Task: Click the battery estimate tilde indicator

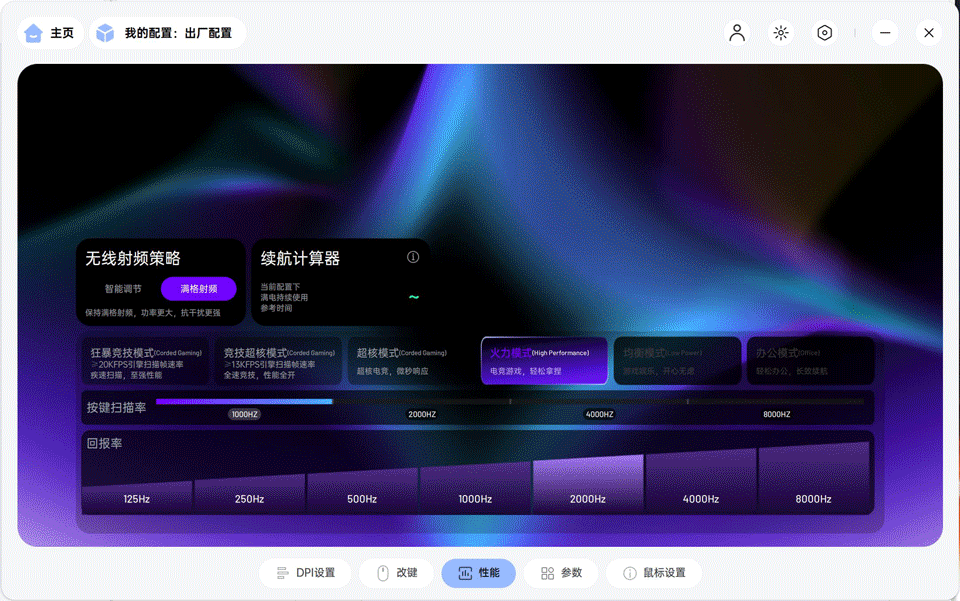Action: (x=414, y=297)
